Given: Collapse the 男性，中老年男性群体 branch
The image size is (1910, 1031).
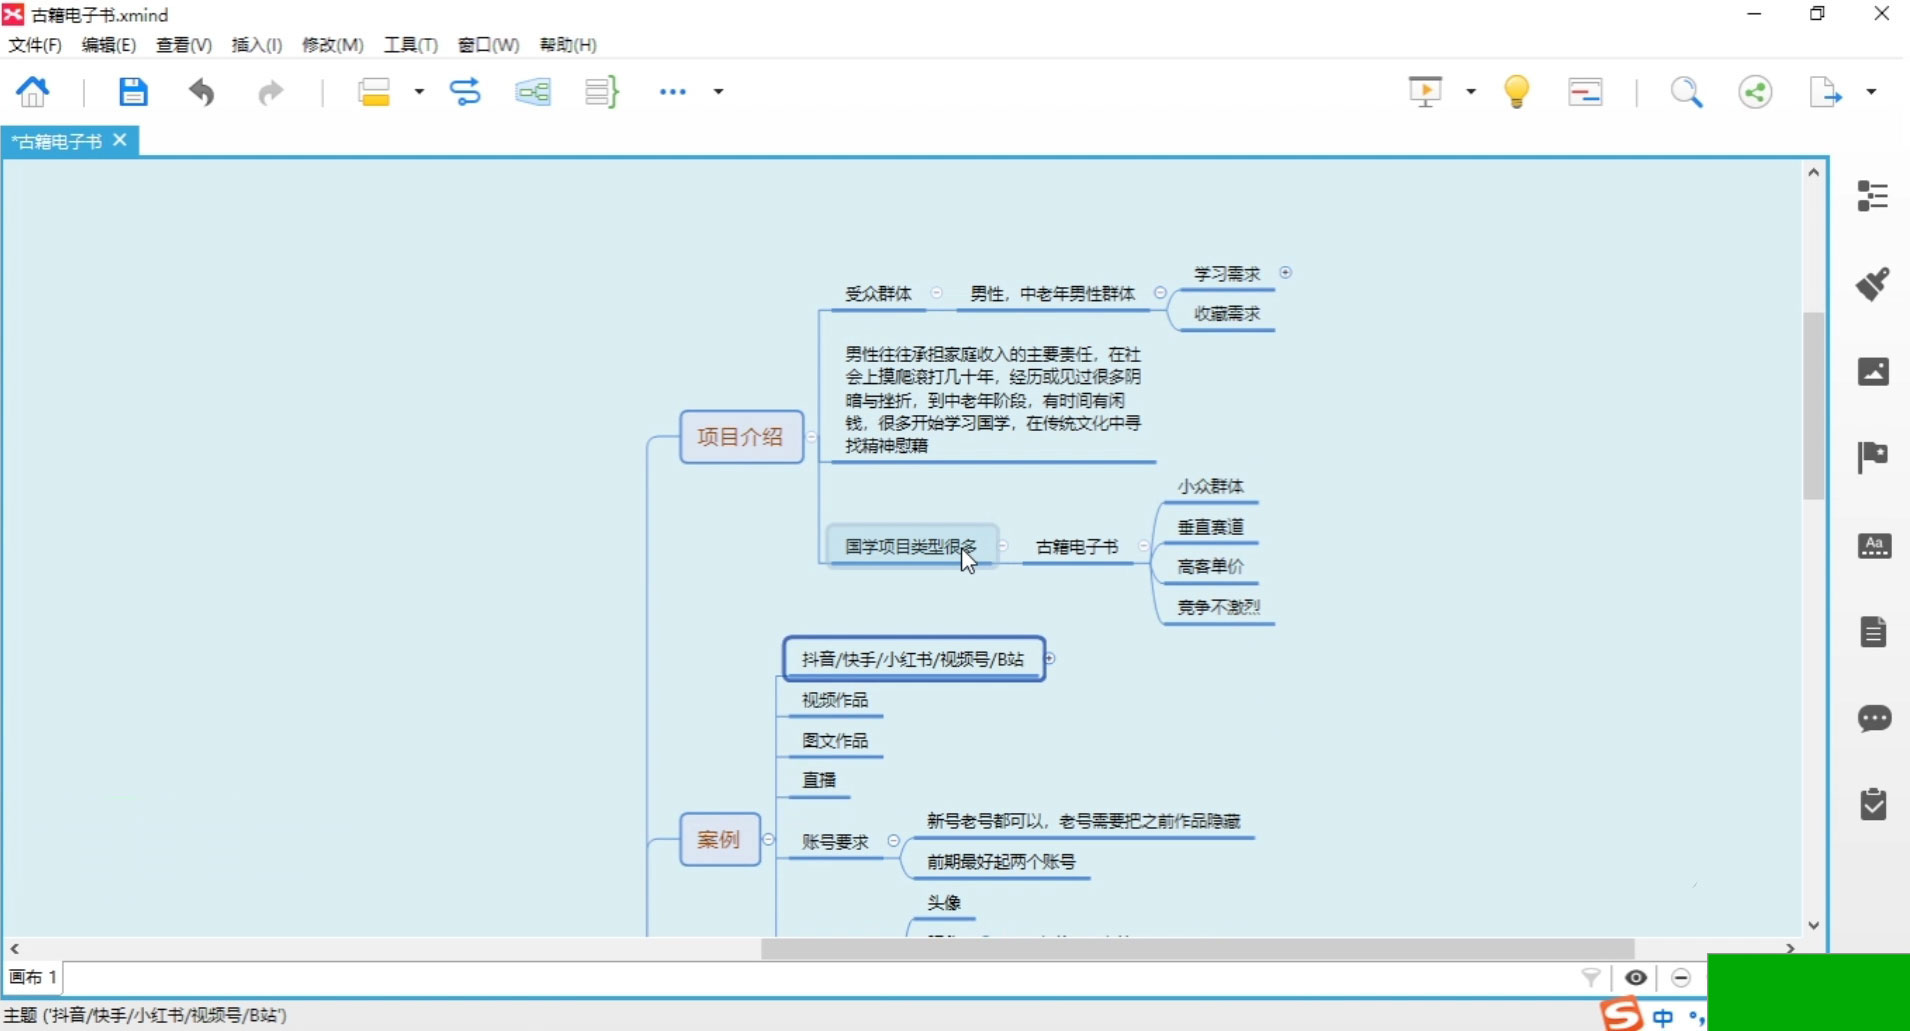Looking at the screenshot, I should click(x=1160, y=293).
